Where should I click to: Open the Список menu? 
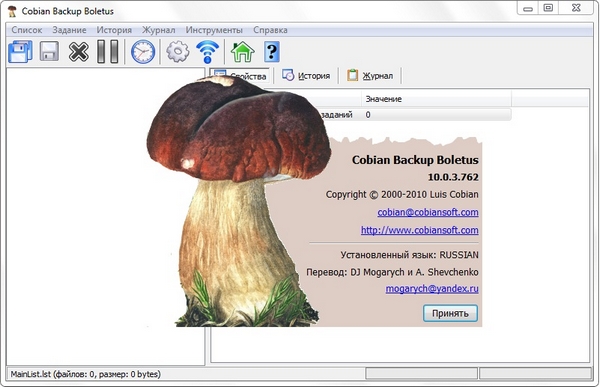(27, 30)
